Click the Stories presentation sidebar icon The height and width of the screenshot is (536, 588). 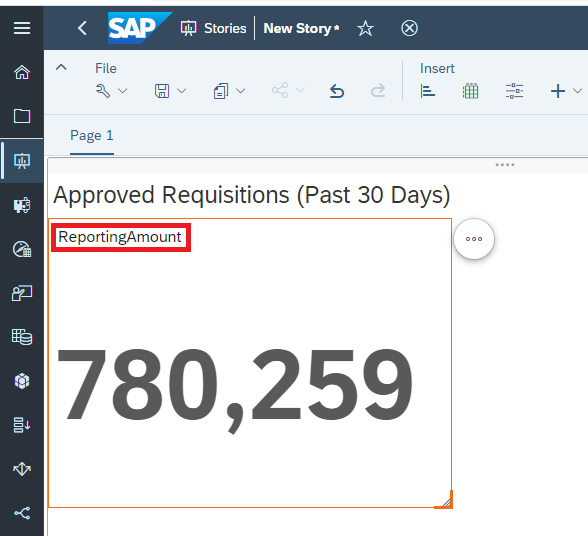click(x=22, y=161)
